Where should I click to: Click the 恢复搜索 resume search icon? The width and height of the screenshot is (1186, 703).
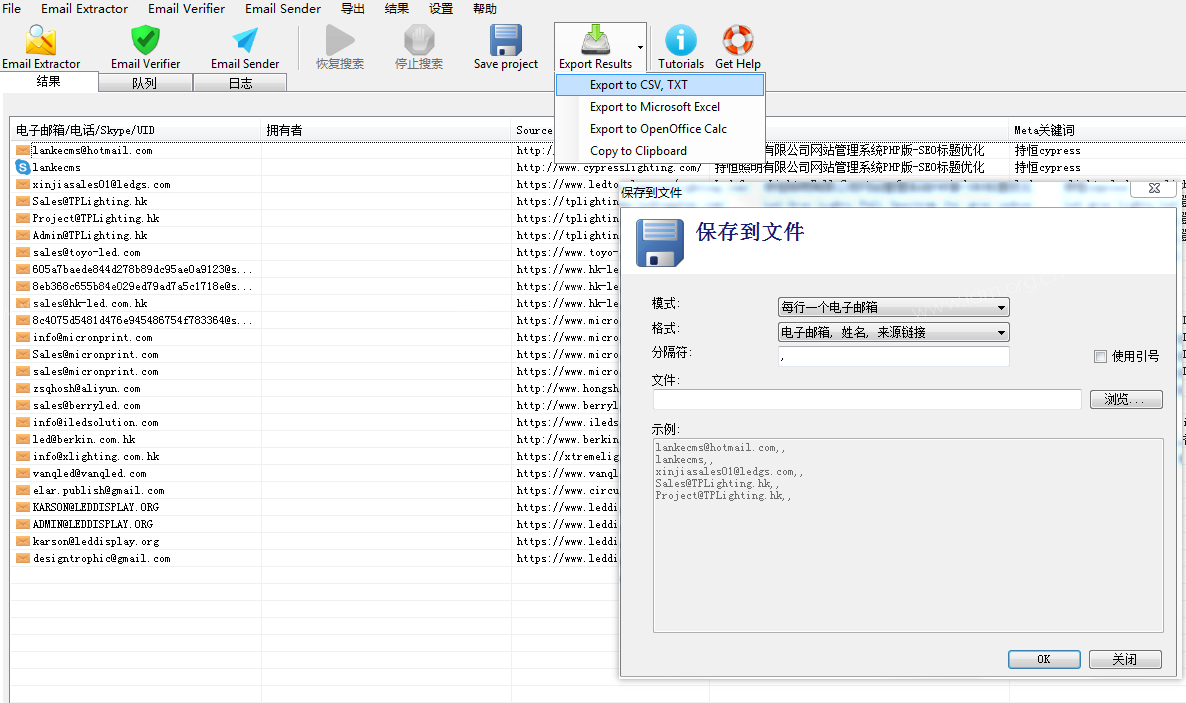point(340,40)
